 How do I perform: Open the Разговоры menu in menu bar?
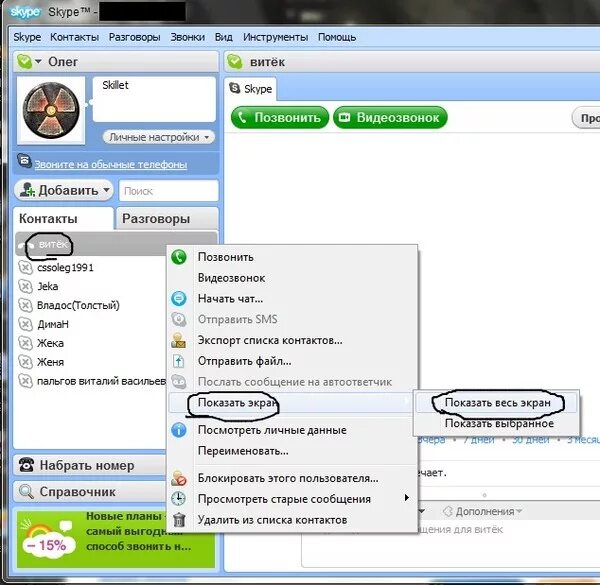tap(134, 37)
